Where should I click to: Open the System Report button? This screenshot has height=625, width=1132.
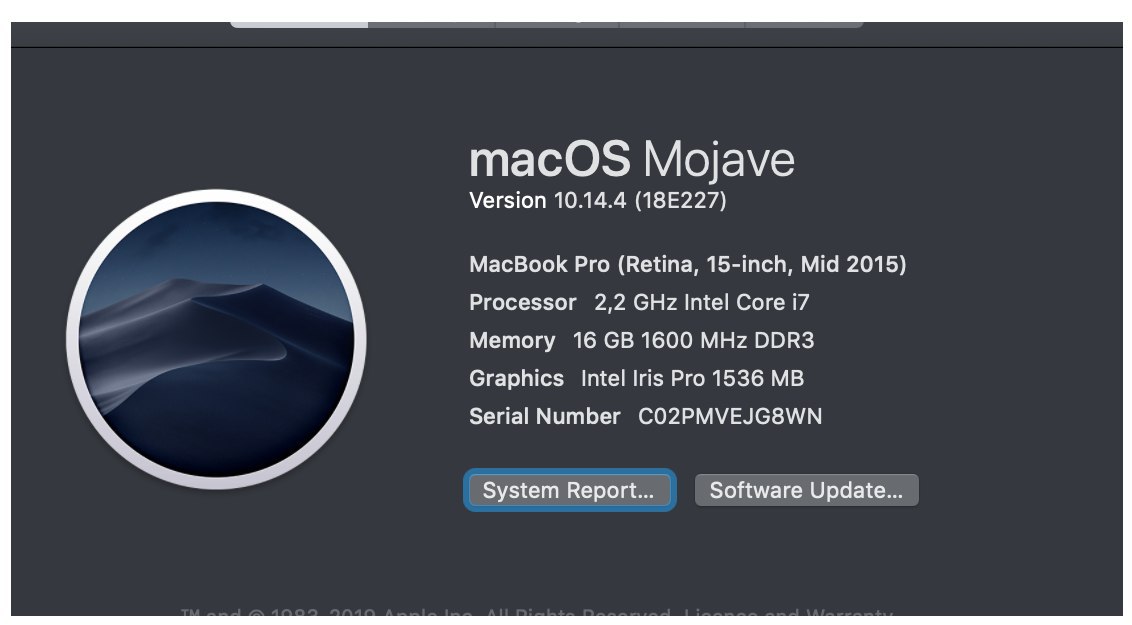570,490
